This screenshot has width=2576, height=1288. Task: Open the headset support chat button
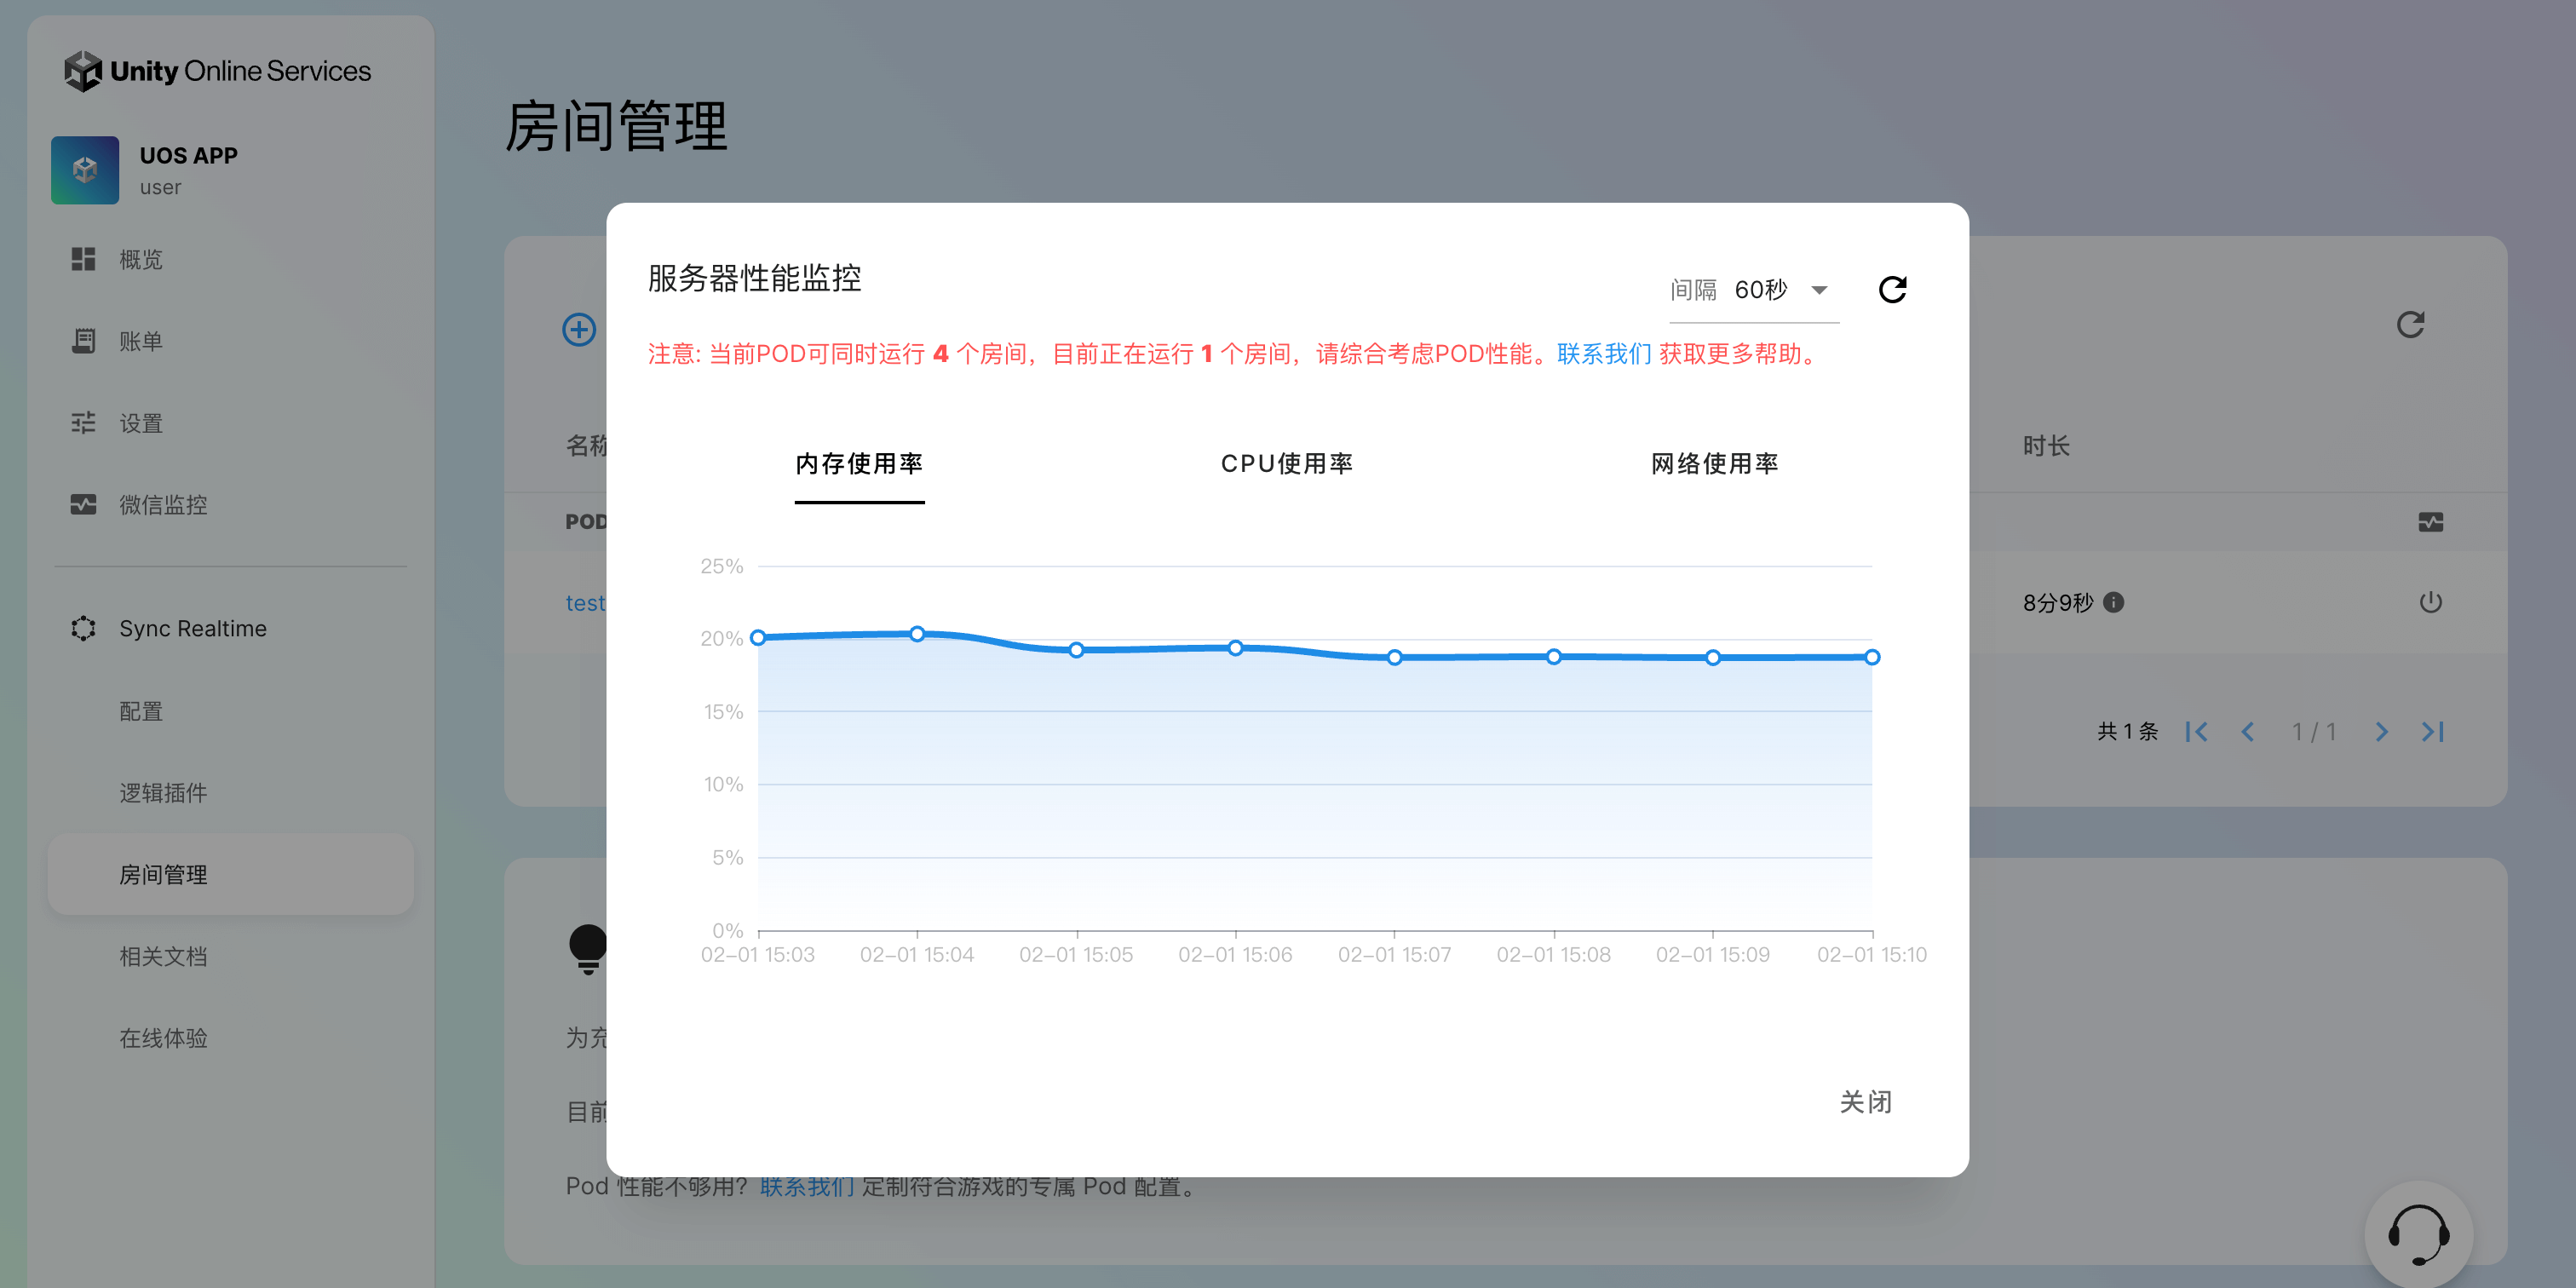tap(2418, 1235)
